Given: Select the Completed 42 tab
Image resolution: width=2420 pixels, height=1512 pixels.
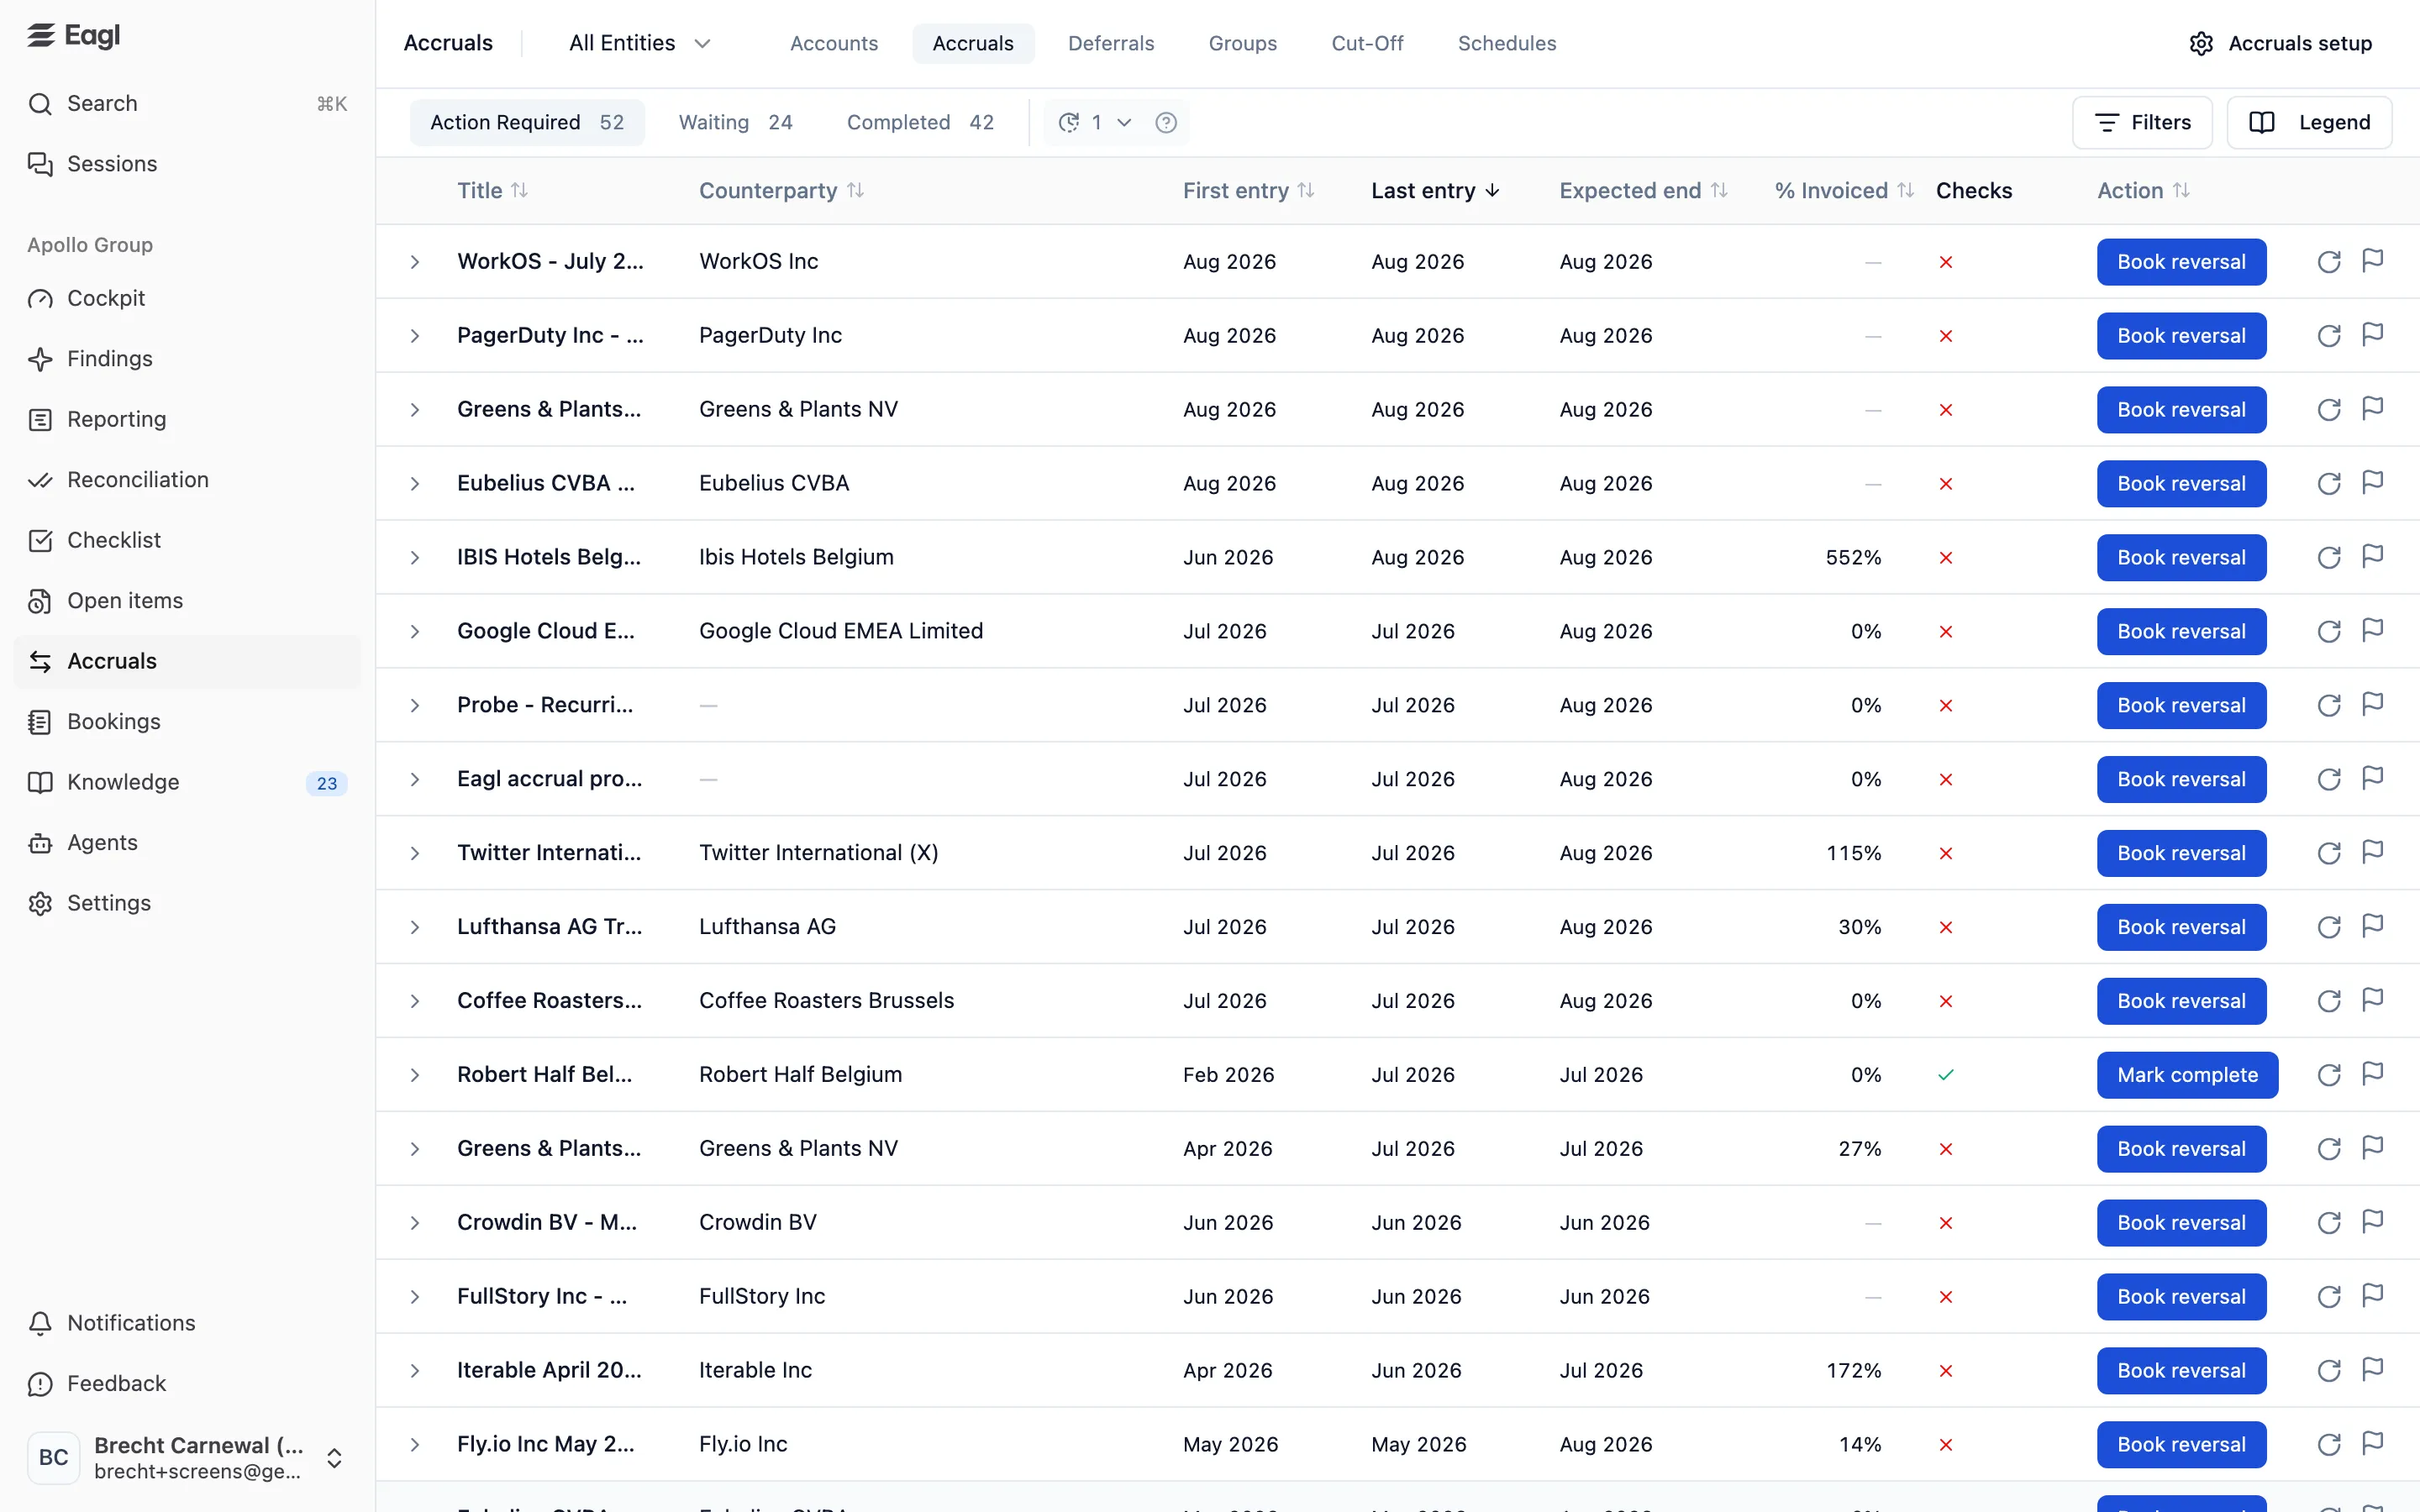Looking at the screenshot, I should [920, 123].
